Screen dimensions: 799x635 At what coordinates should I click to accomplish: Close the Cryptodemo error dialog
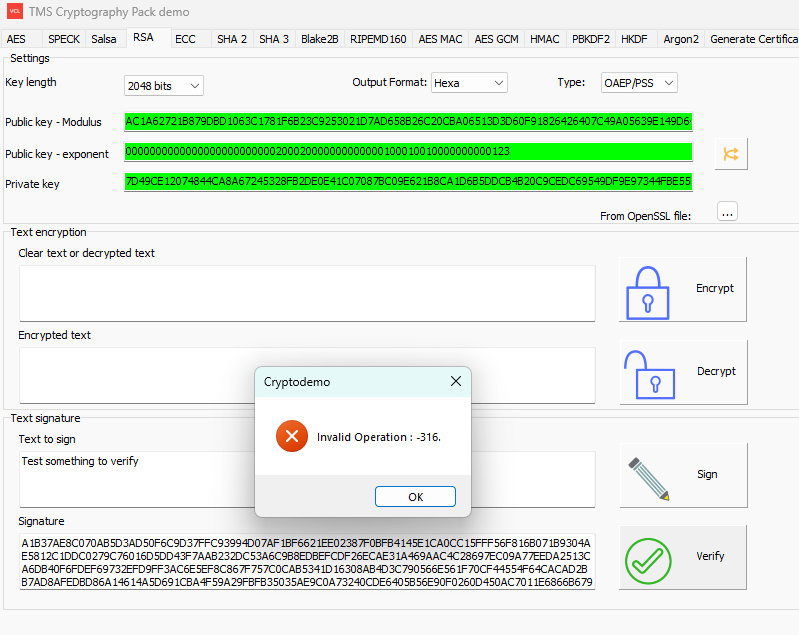455,382
